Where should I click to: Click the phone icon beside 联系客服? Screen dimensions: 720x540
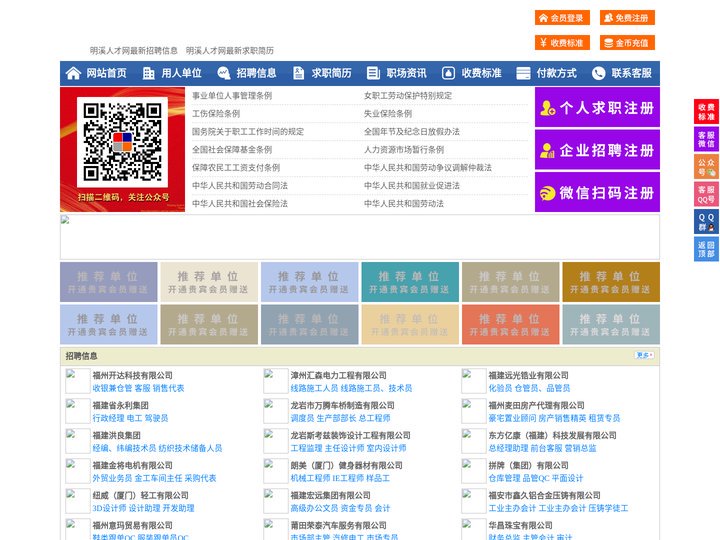pyautogui.click(x=598, y=73)
